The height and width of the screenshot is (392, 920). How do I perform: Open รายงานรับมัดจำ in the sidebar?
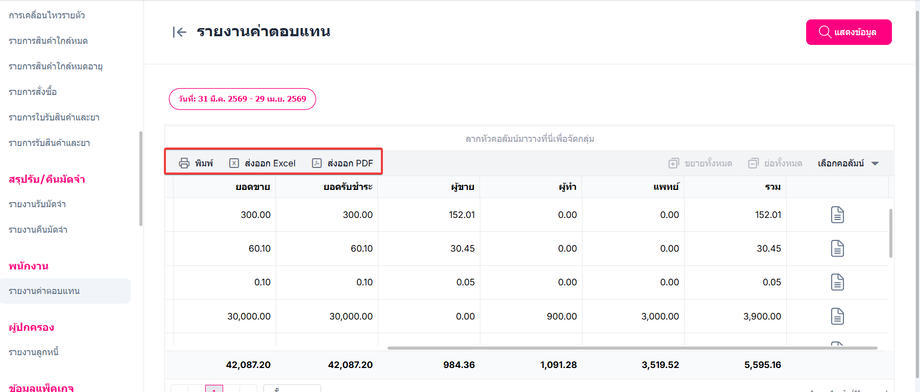[37, 204]
